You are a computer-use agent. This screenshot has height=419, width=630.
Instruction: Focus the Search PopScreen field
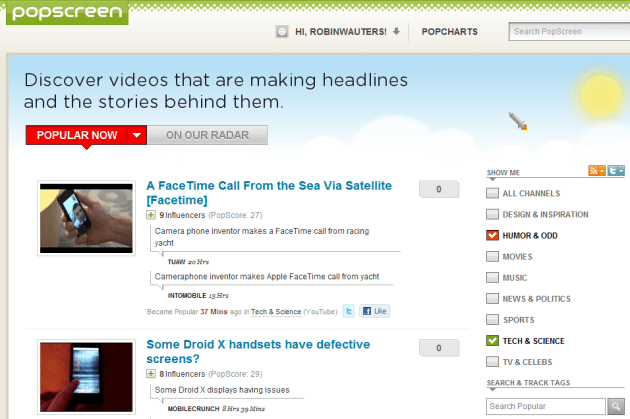point(569,31)
